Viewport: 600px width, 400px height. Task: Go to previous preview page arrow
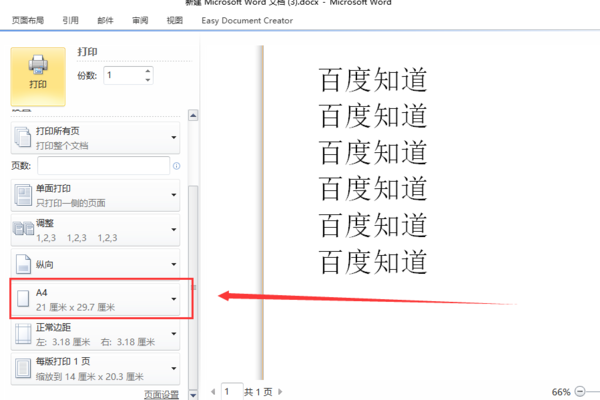(213, 392)
